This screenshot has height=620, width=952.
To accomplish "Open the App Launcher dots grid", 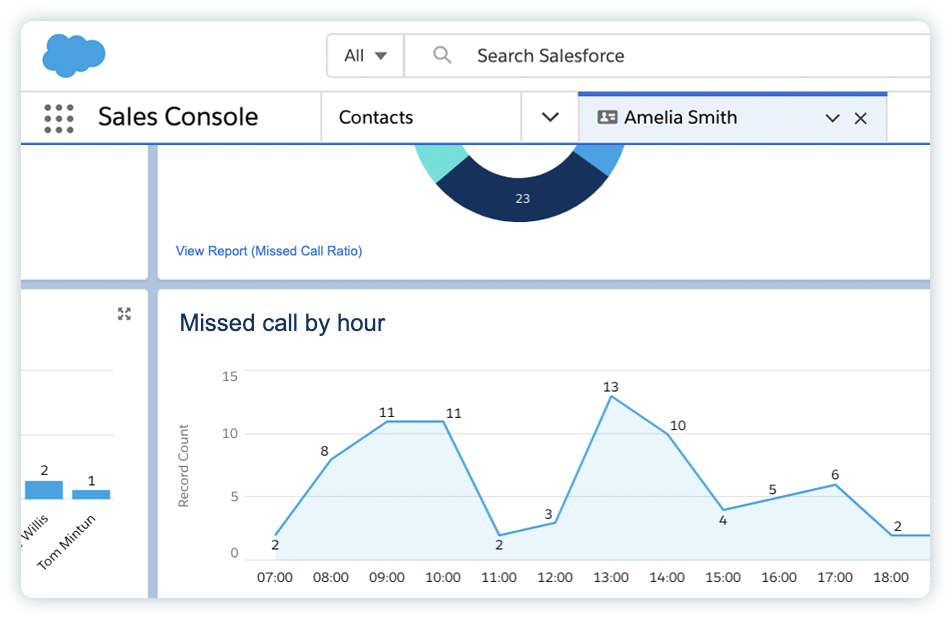I will point(59,118).
